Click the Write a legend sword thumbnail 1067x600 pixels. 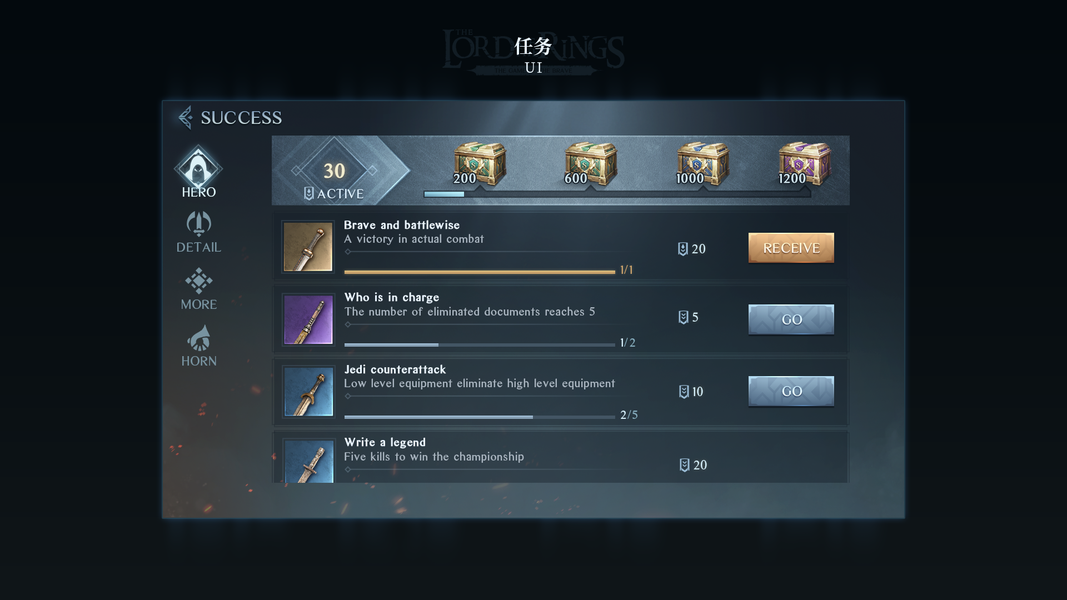point(308,461)
